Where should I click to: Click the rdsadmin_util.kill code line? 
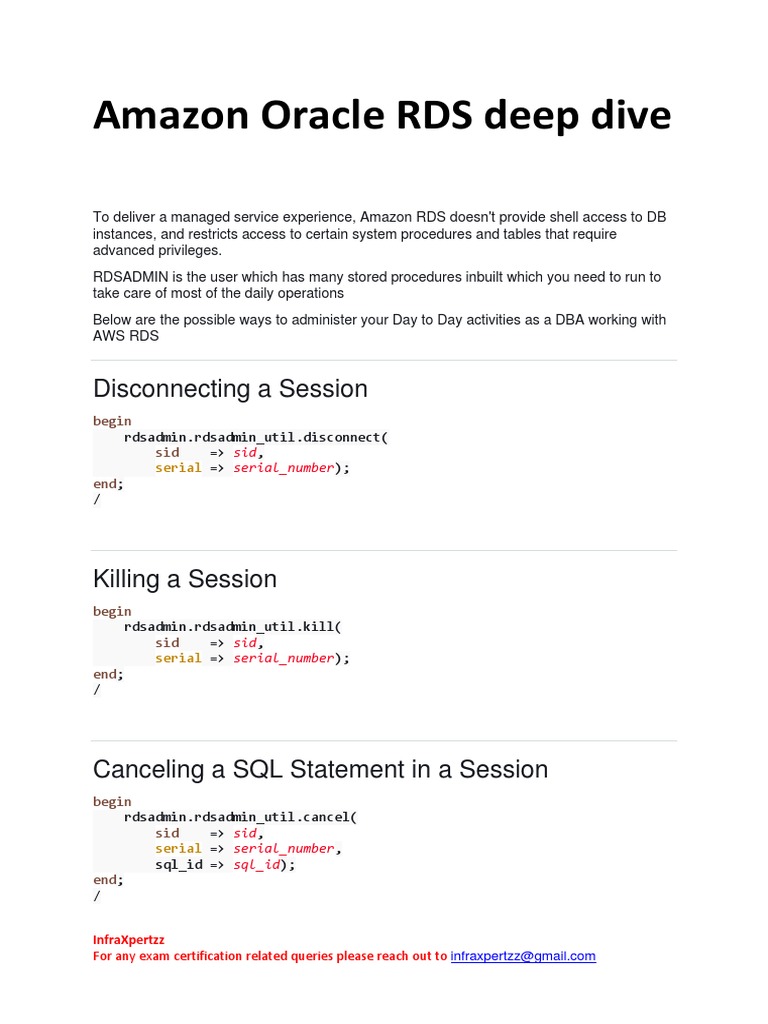tap(232, 627)
